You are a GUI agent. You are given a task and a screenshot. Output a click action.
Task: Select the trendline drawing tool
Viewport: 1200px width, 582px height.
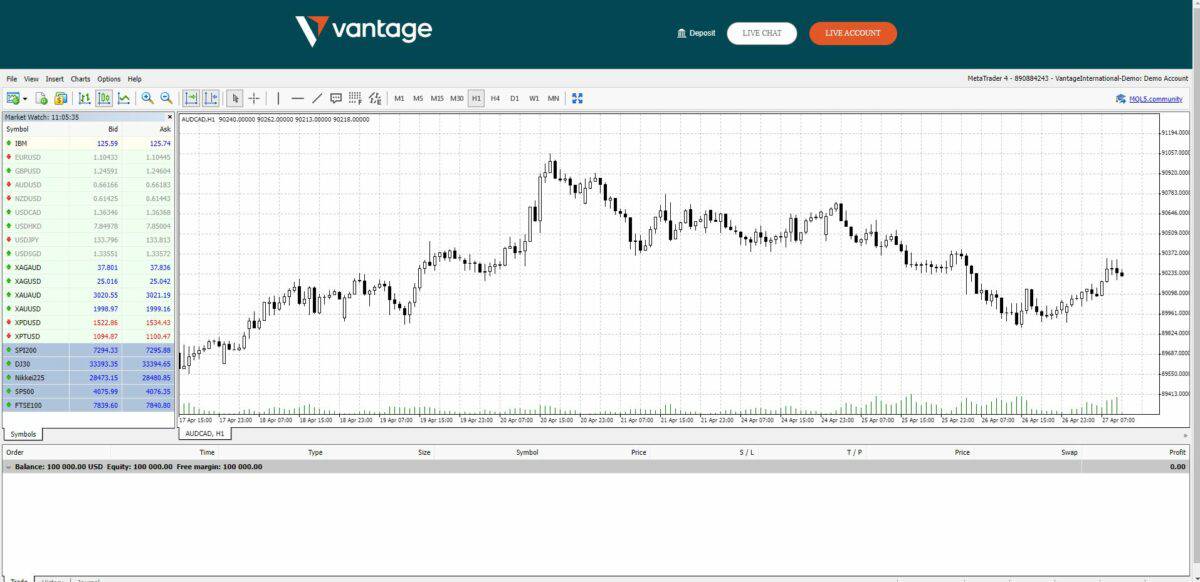(316, 97)
